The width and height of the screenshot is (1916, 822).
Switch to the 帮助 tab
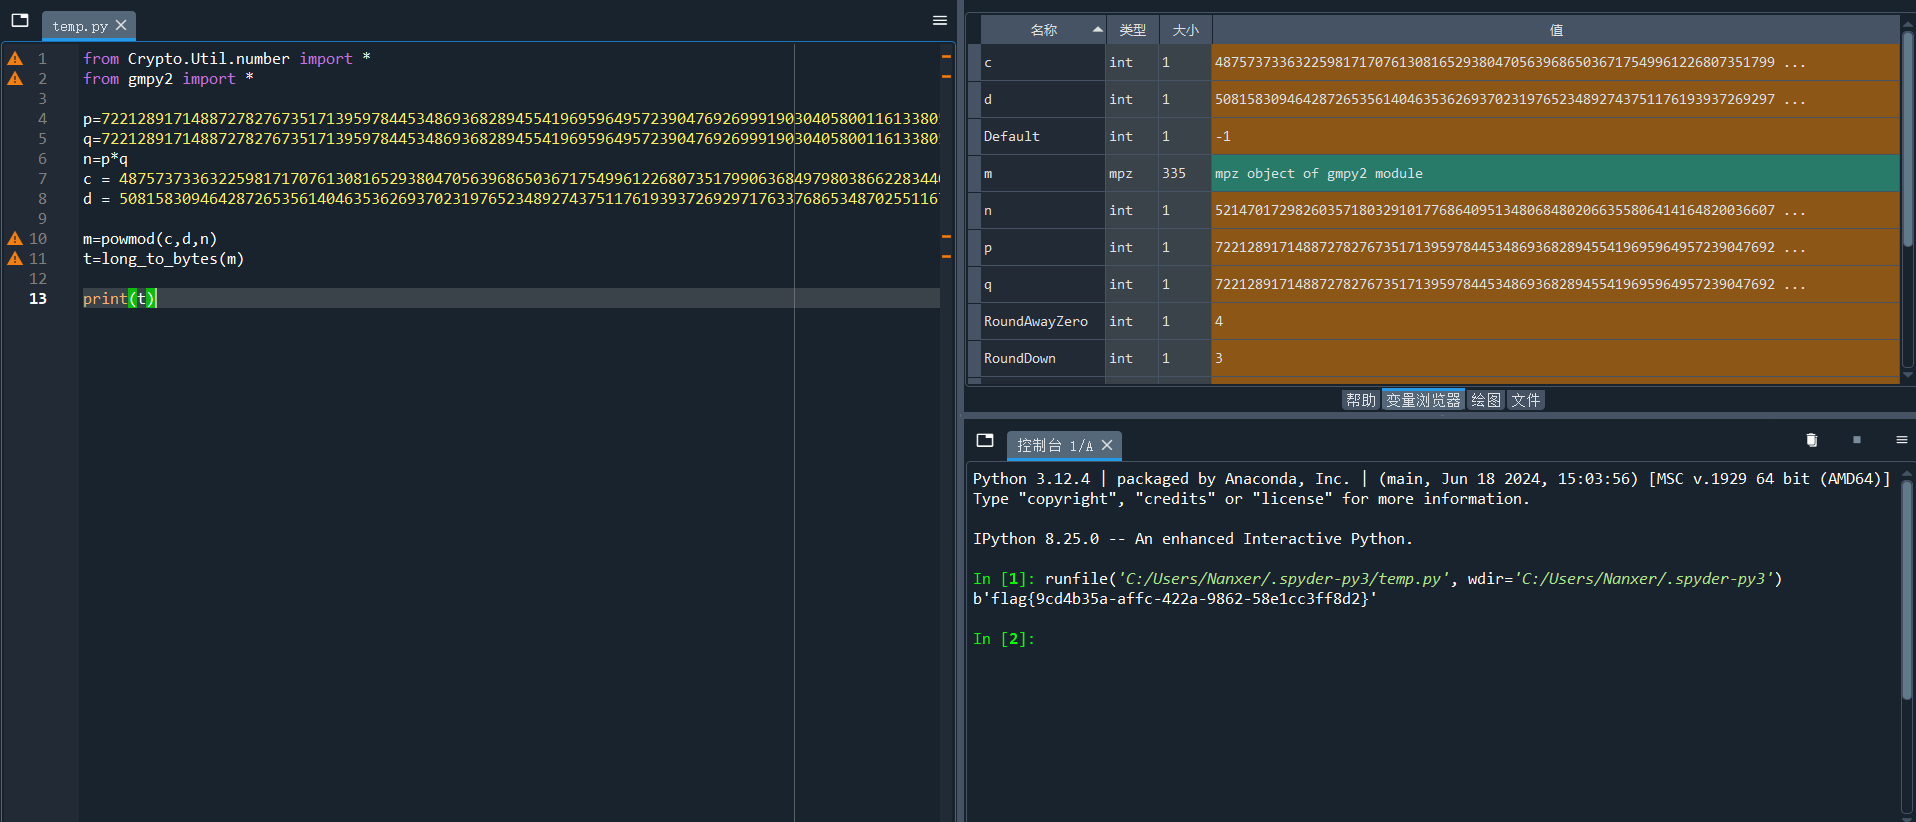click(1360, 400)
